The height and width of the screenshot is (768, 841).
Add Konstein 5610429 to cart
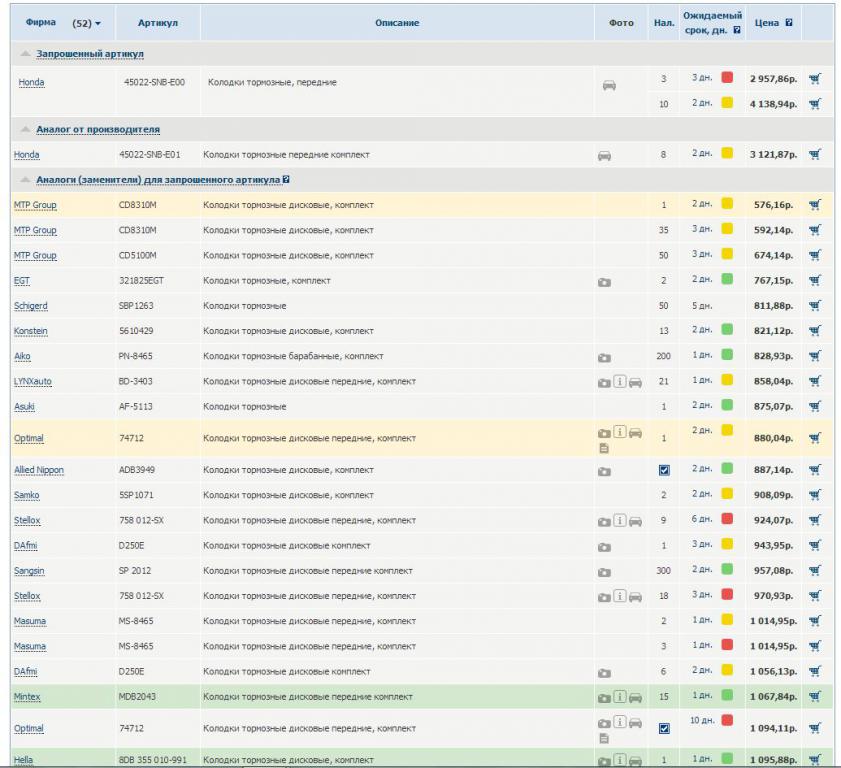coord(814,331)
